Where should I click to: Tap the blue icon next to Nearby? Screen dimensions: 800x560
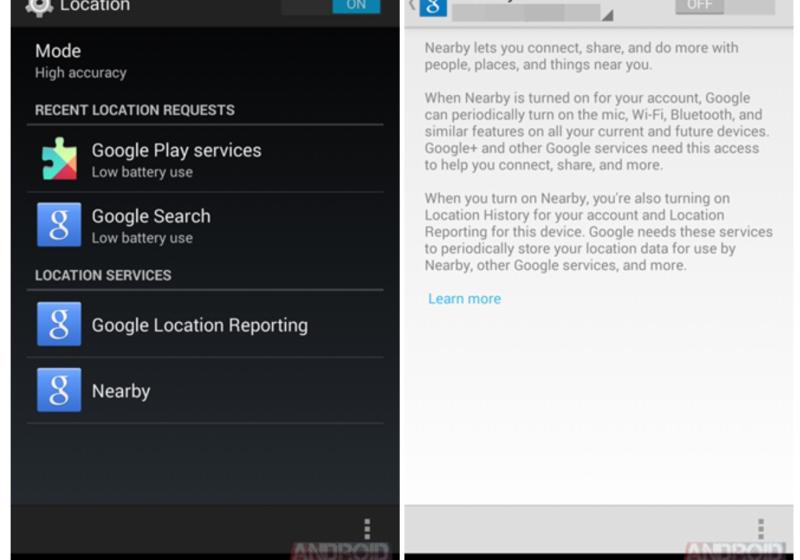(59, 390)
